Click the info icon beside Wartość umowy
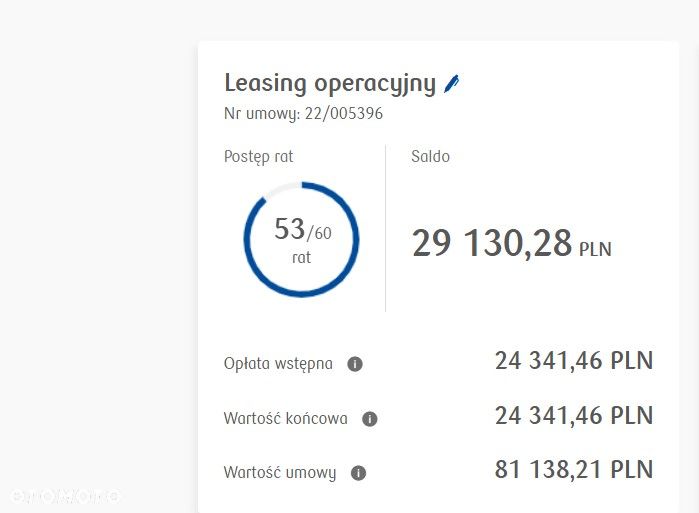Screen dimensions: 699x513 [x=358, y=473]
